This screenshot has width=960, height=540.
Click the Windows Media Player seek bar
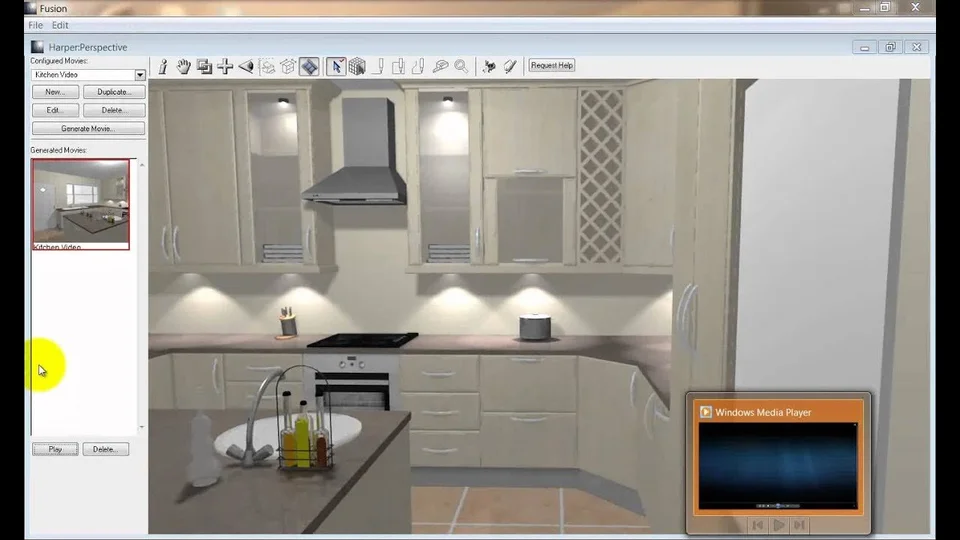point(778,506)
